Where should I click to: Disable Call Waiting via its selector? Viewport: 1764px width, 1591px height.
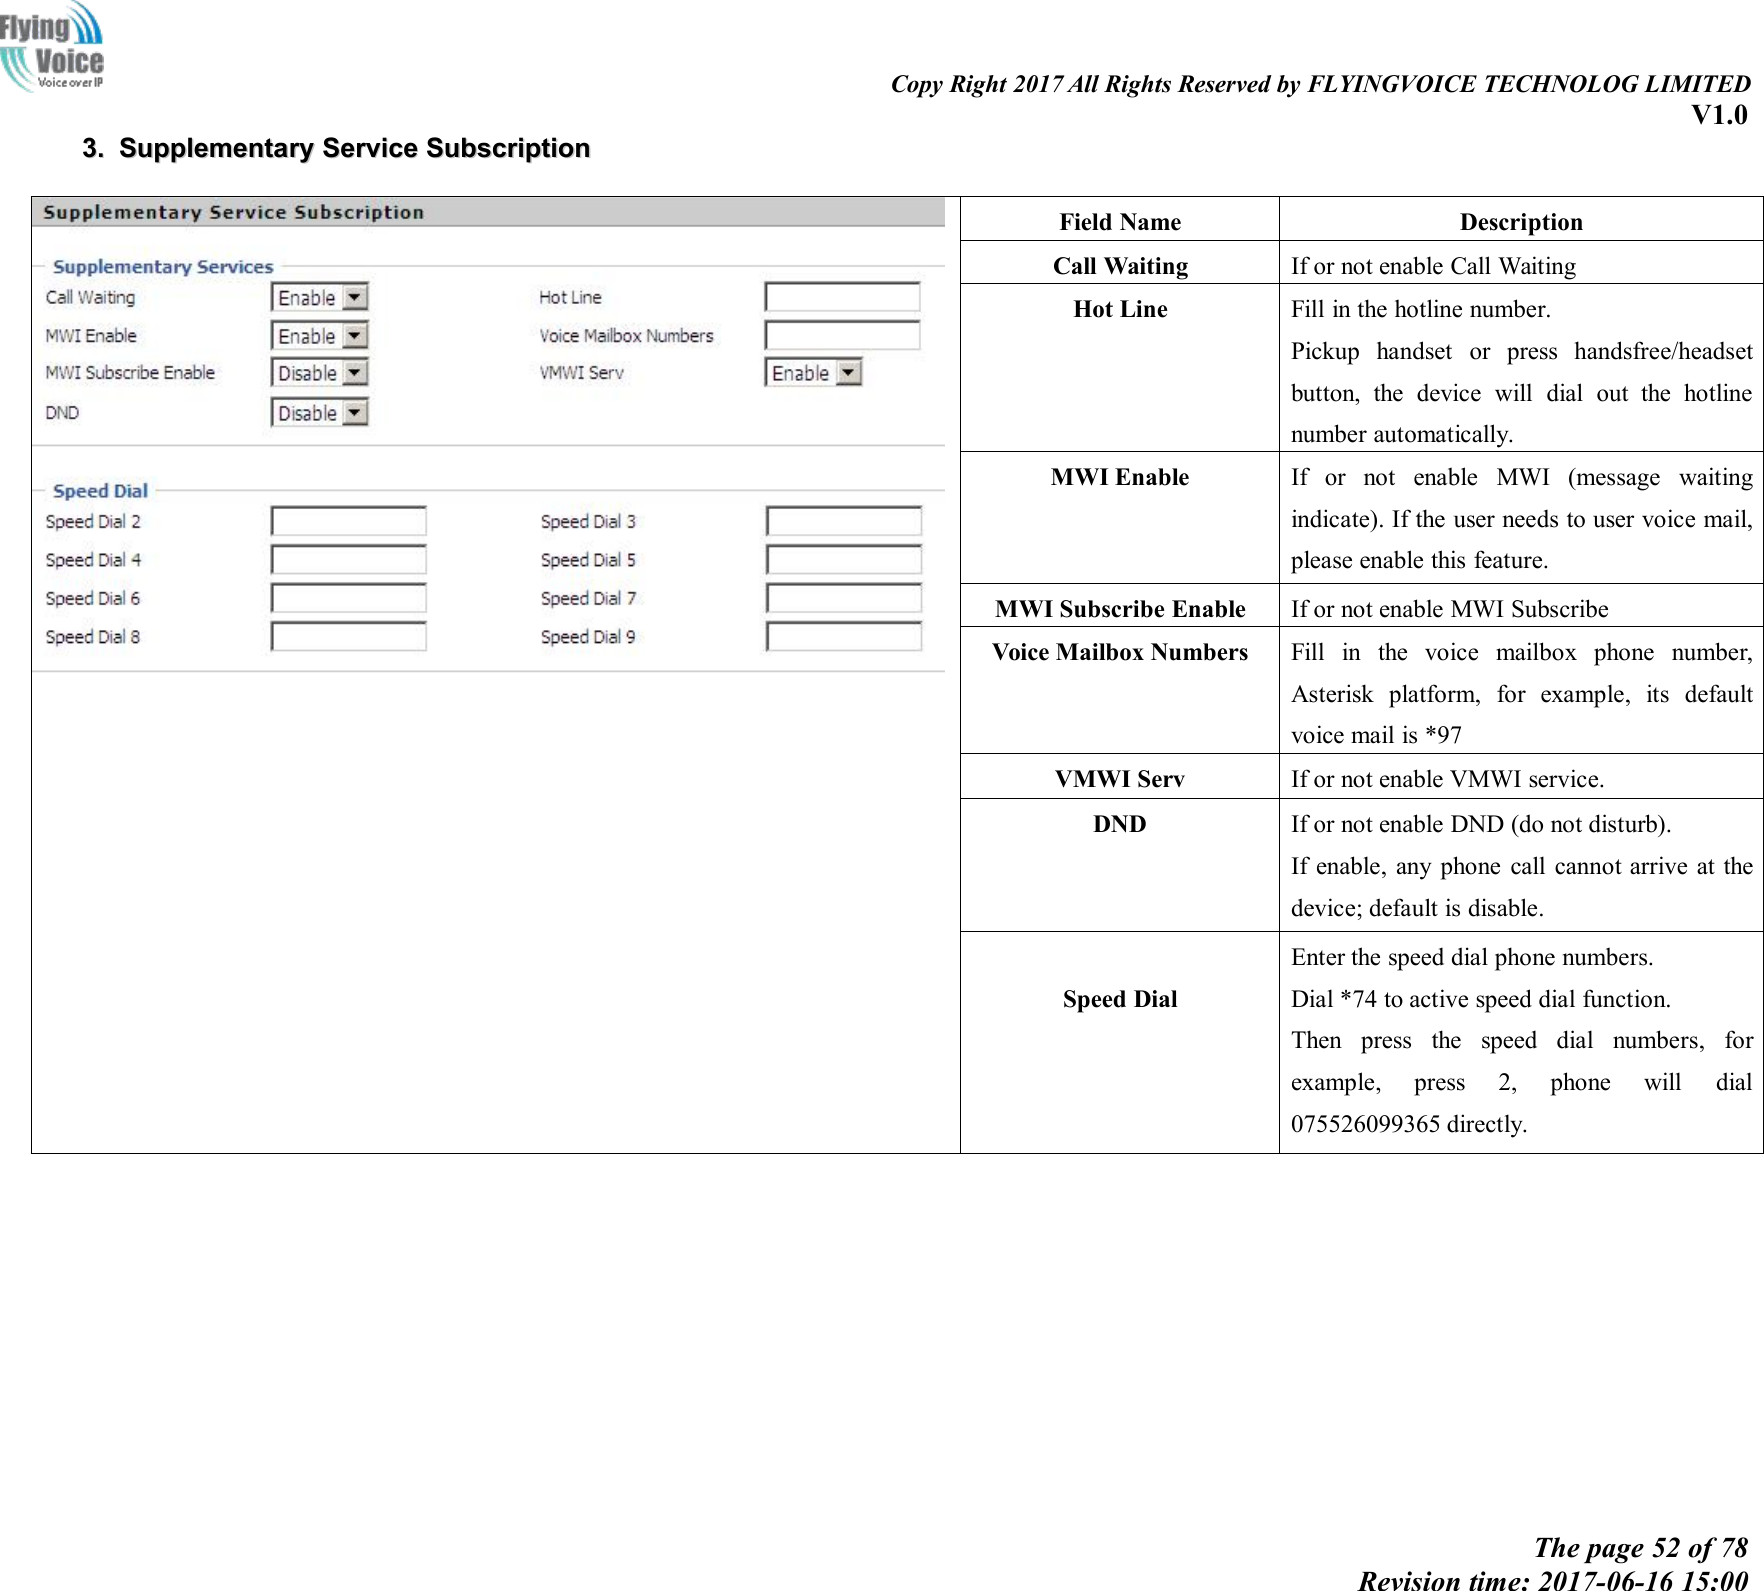pos(320,297)
